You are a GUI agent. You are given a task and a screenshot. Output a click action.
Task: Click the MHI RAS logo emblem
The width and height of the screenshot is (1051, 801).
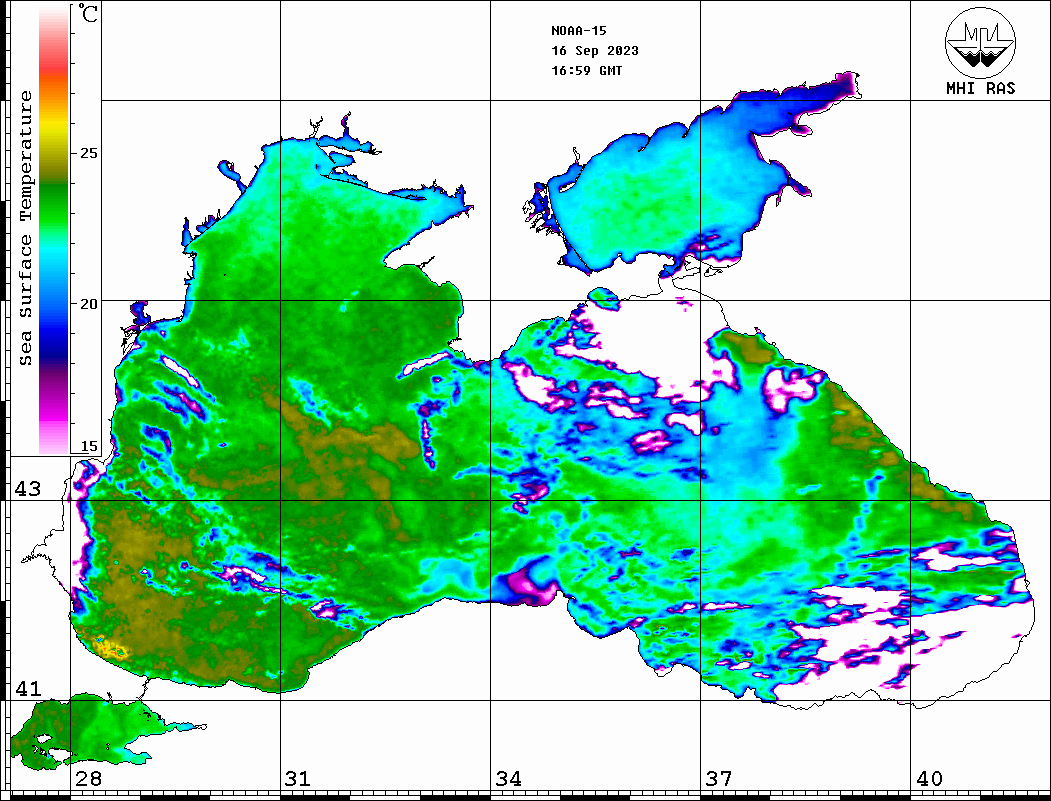pos(980,43)
